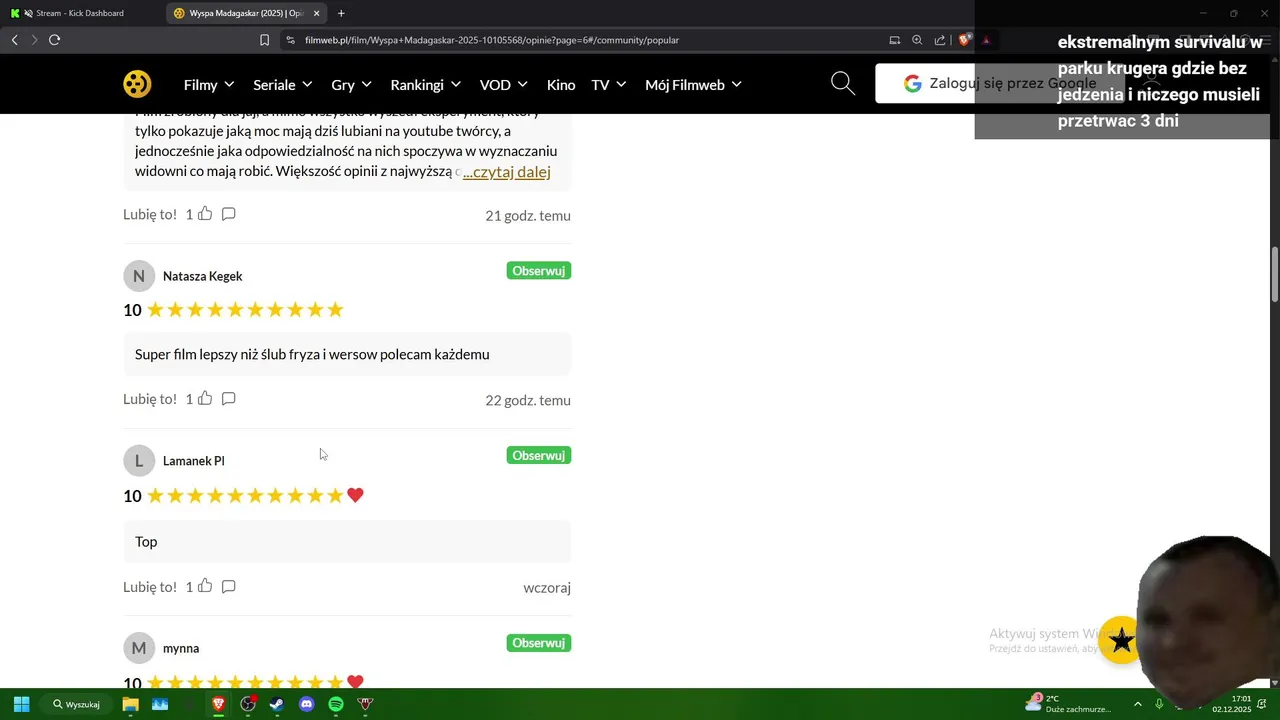Screen dimensions: 1280x720
Task: Click the install app icon in address bar
Action: pos(894,40)
